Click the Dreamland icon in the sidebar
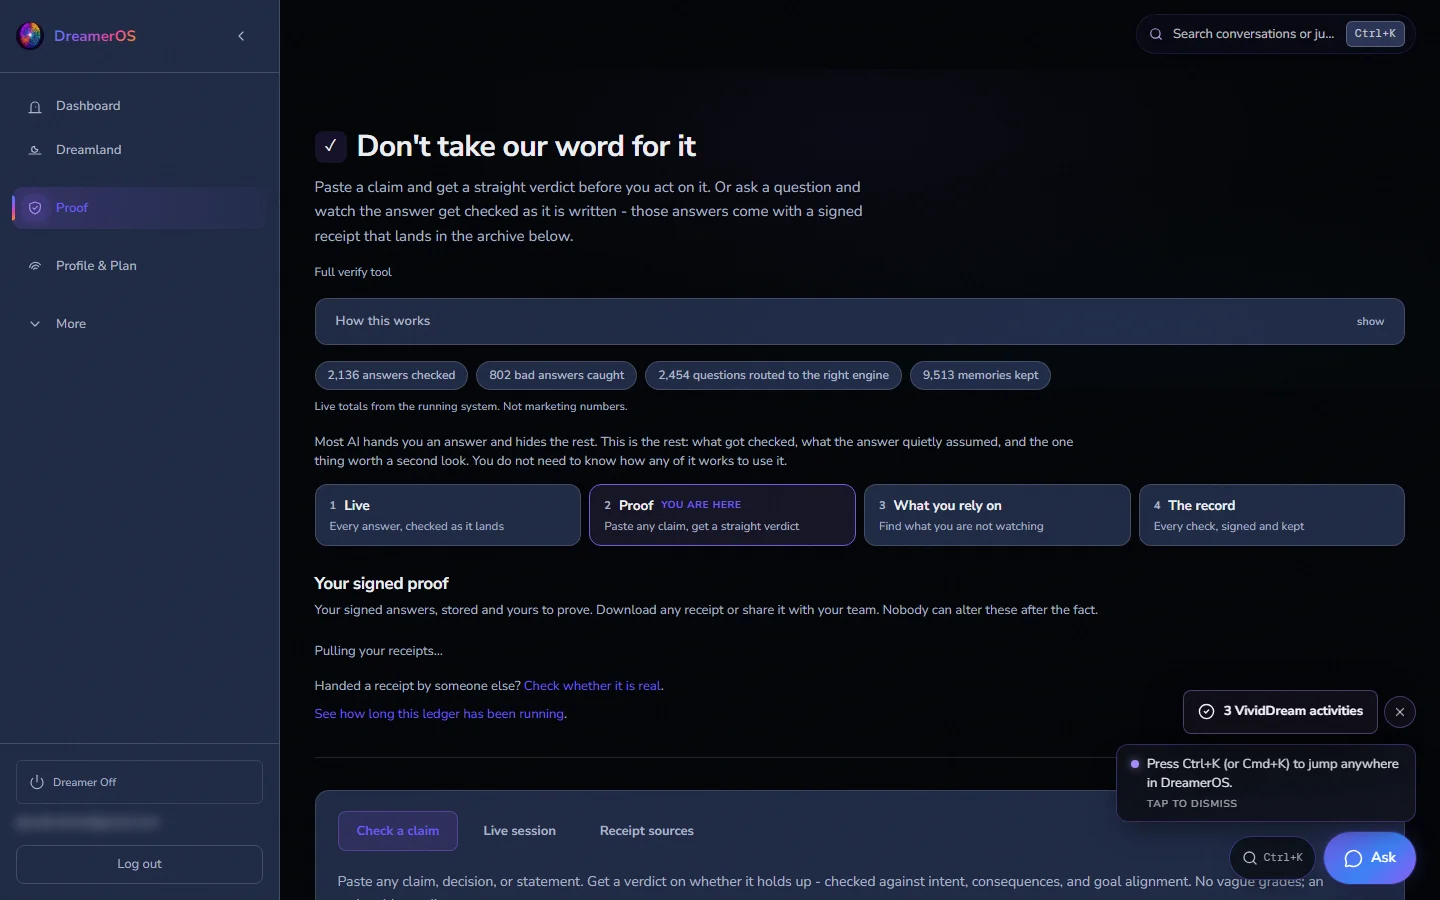The height and width of the screenshot is (900, 1440). coord(35,150)
